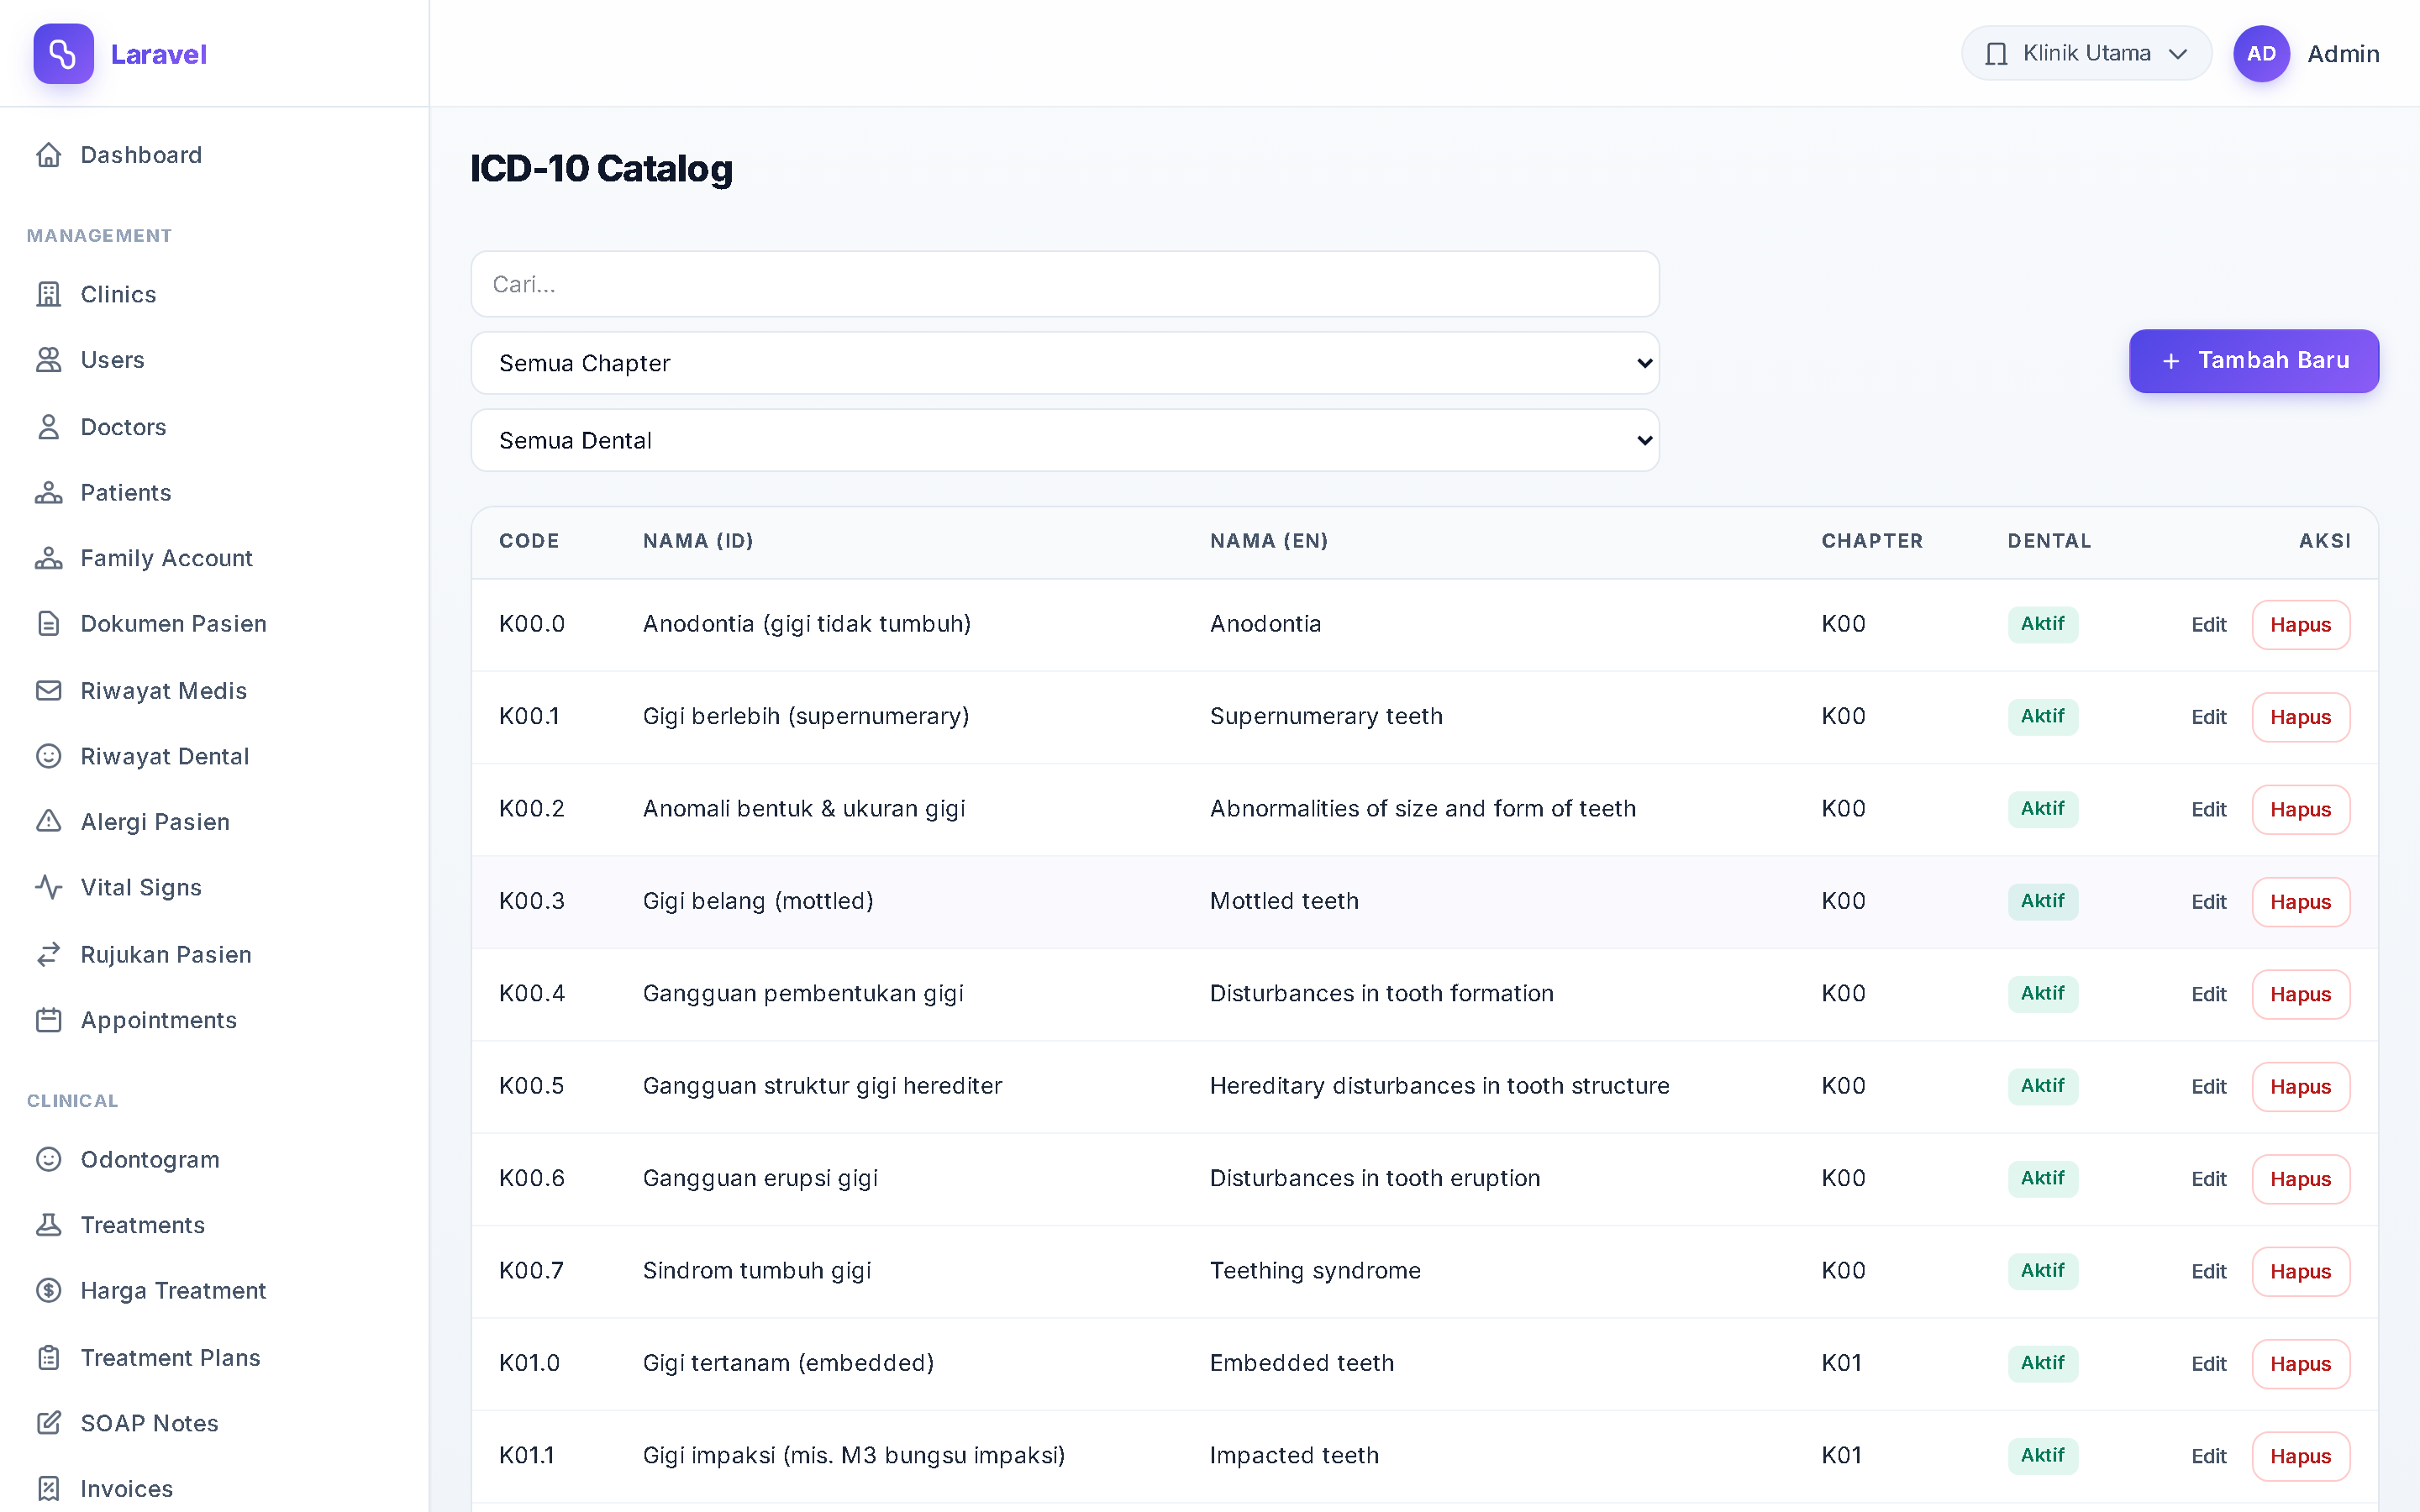Click the Appointments calendar icon
This screenshot has height=1512, width=2420.
tap(48, 1020)
